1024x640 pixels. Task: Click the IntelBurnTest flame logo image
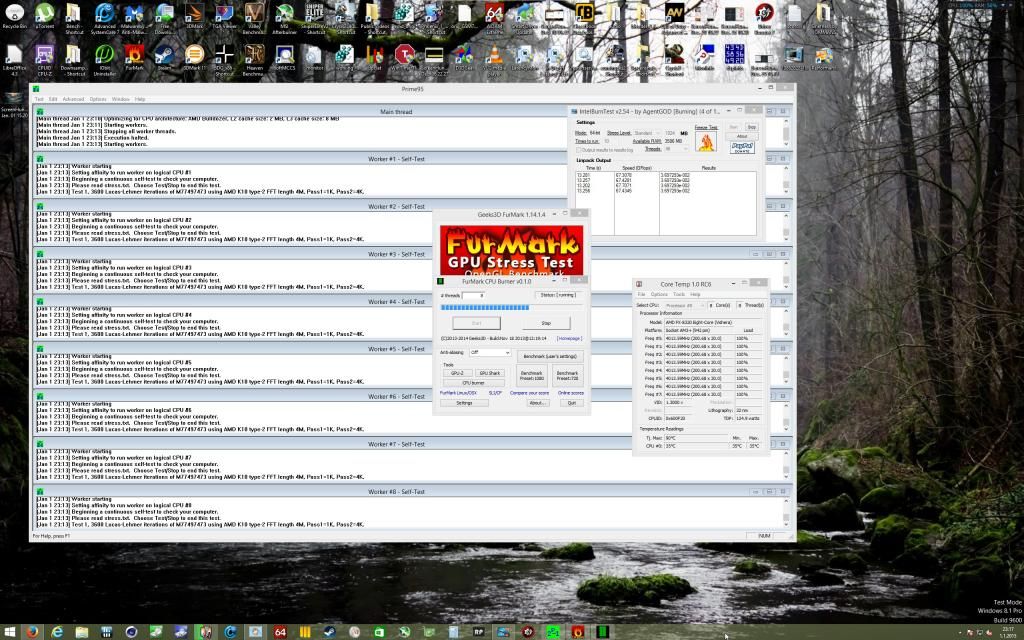pyautogui.click(x=706, y=141)
